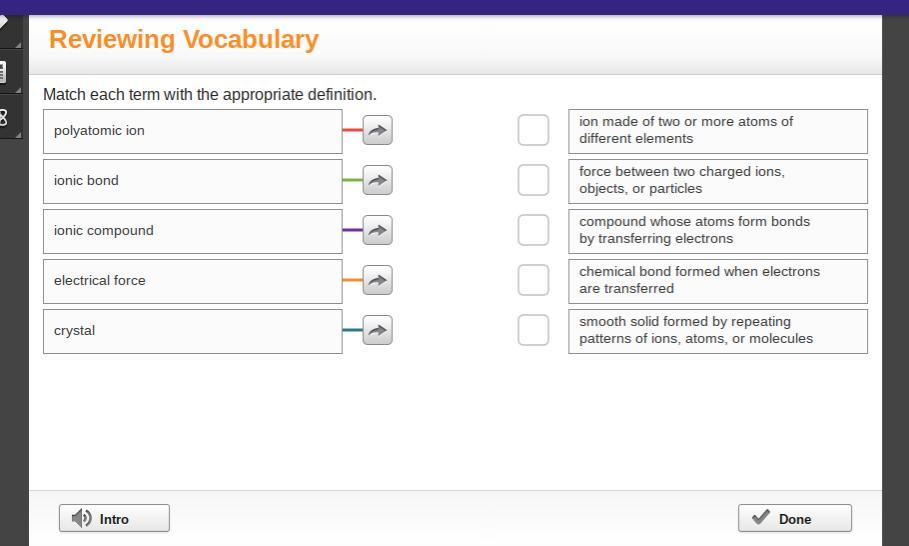Check box for 'compound whose atoms form bonds'

click(533, 230)
